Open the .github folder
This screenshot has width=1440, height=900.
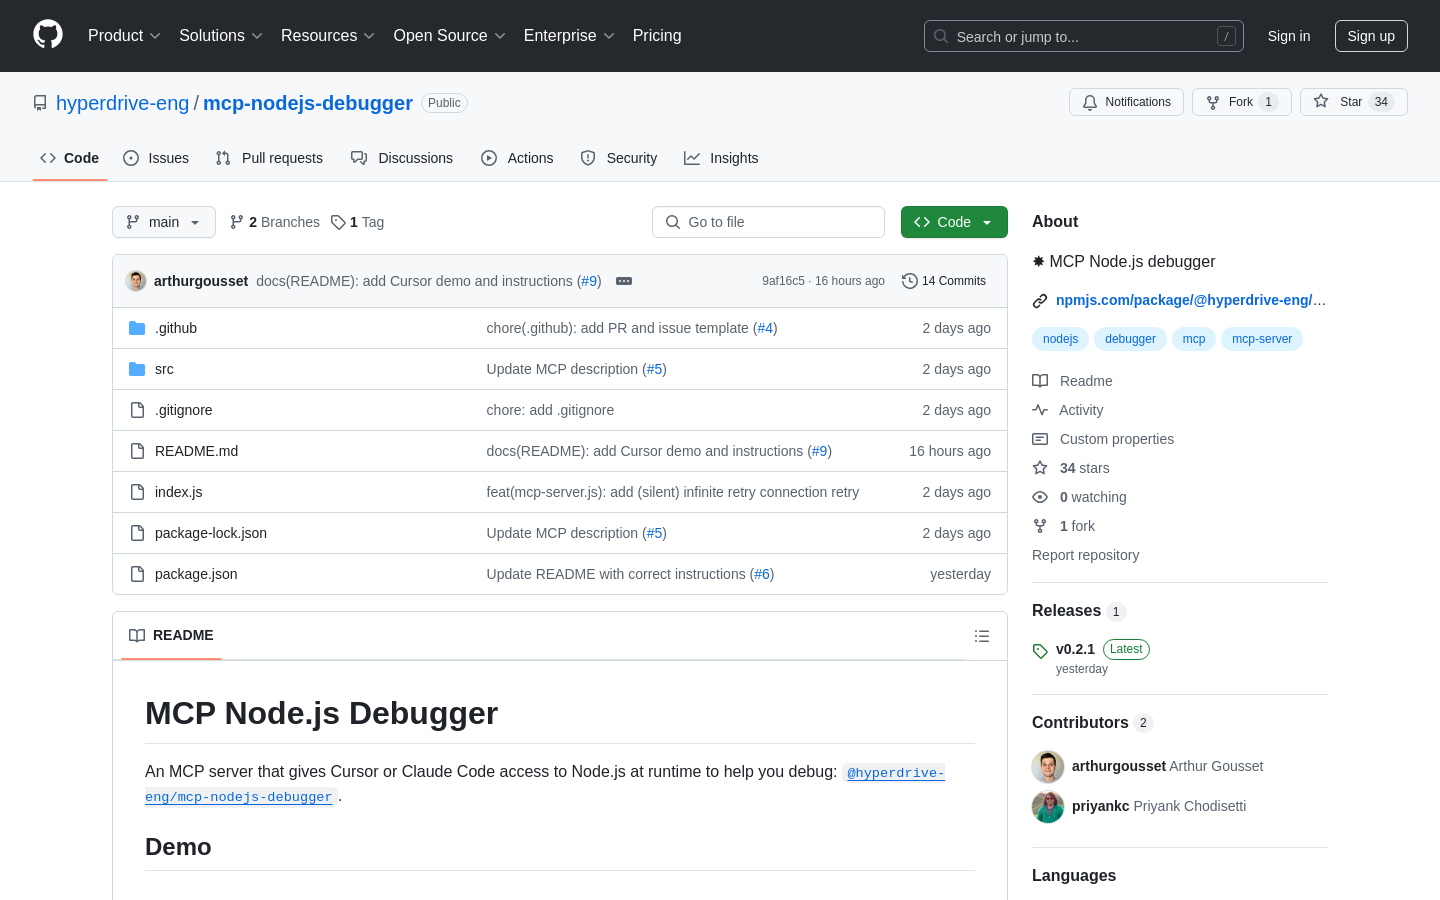coord(176,328)
